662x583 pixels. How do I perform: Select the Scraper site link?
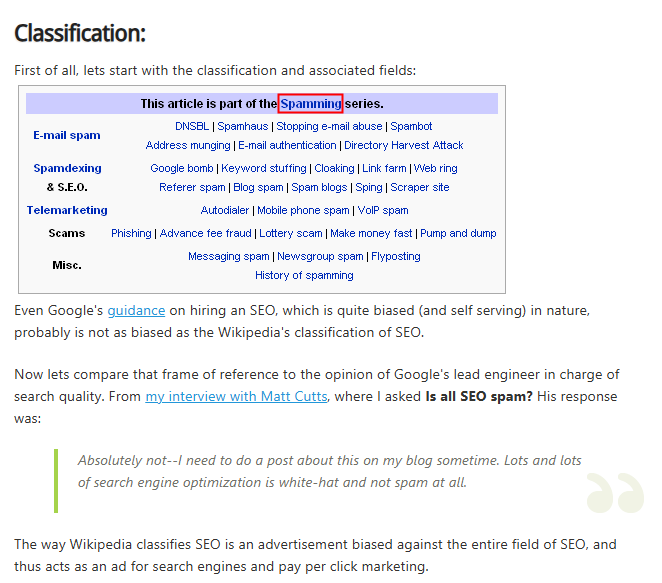[419, 187]
